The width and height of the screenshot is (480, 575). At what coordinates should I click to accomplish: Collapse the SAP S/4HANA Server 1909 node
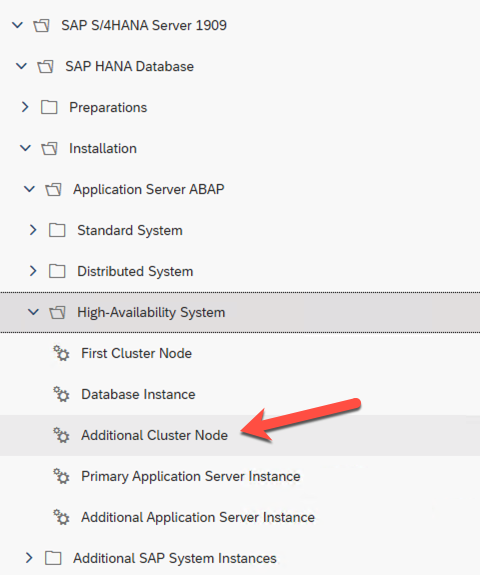coord(17,25)
